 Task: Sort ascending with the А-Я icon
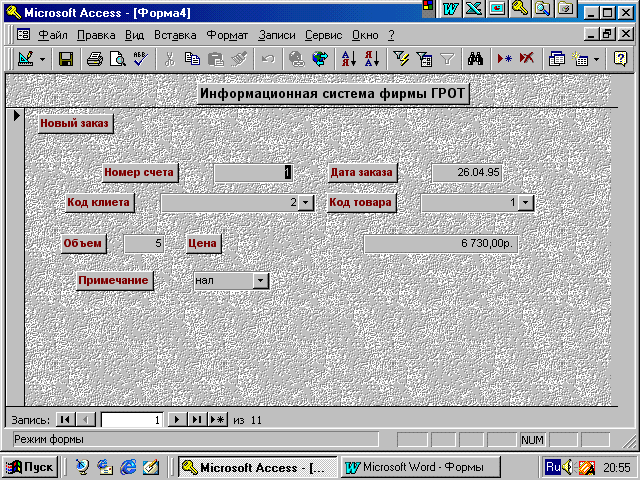[x=349, y=60]
